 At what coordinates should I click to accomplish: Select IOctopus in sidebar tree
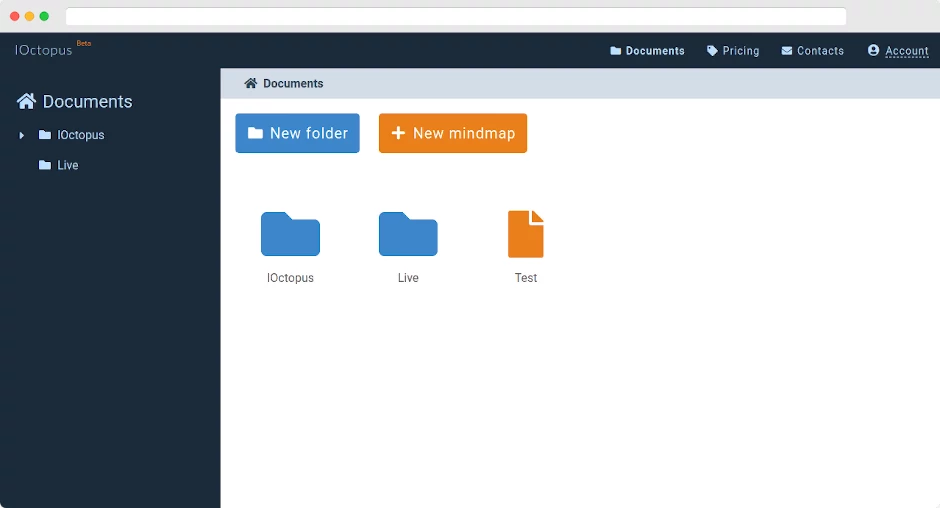click(81, 135)
